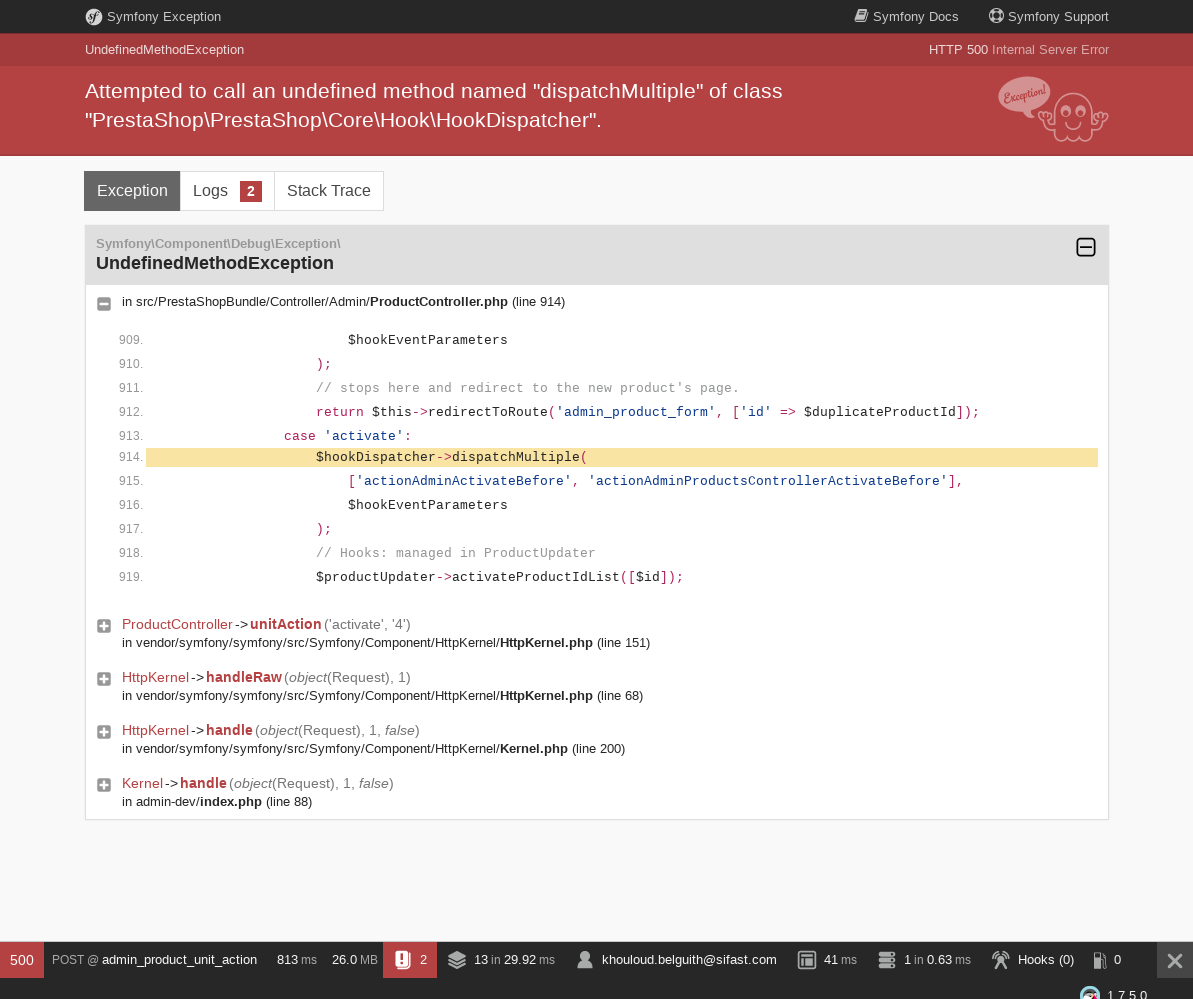Open the Logs tab
This screenshot has width=1193, height=999.
[x=211, y=190]
